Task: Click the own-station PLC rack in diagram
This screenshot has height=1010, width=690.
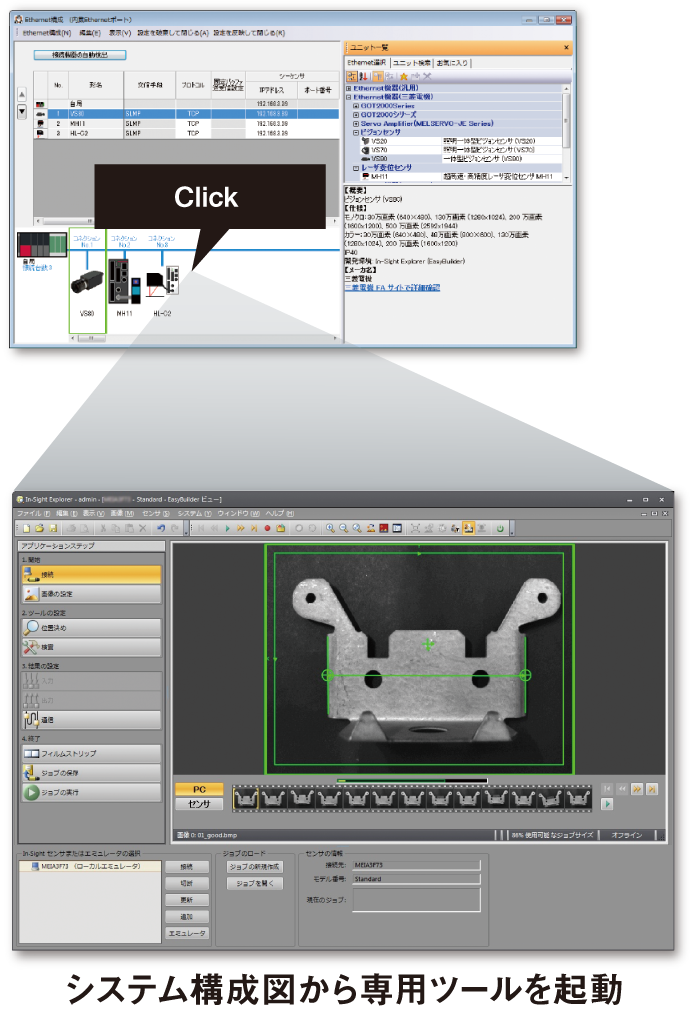Action: (41, 243)
